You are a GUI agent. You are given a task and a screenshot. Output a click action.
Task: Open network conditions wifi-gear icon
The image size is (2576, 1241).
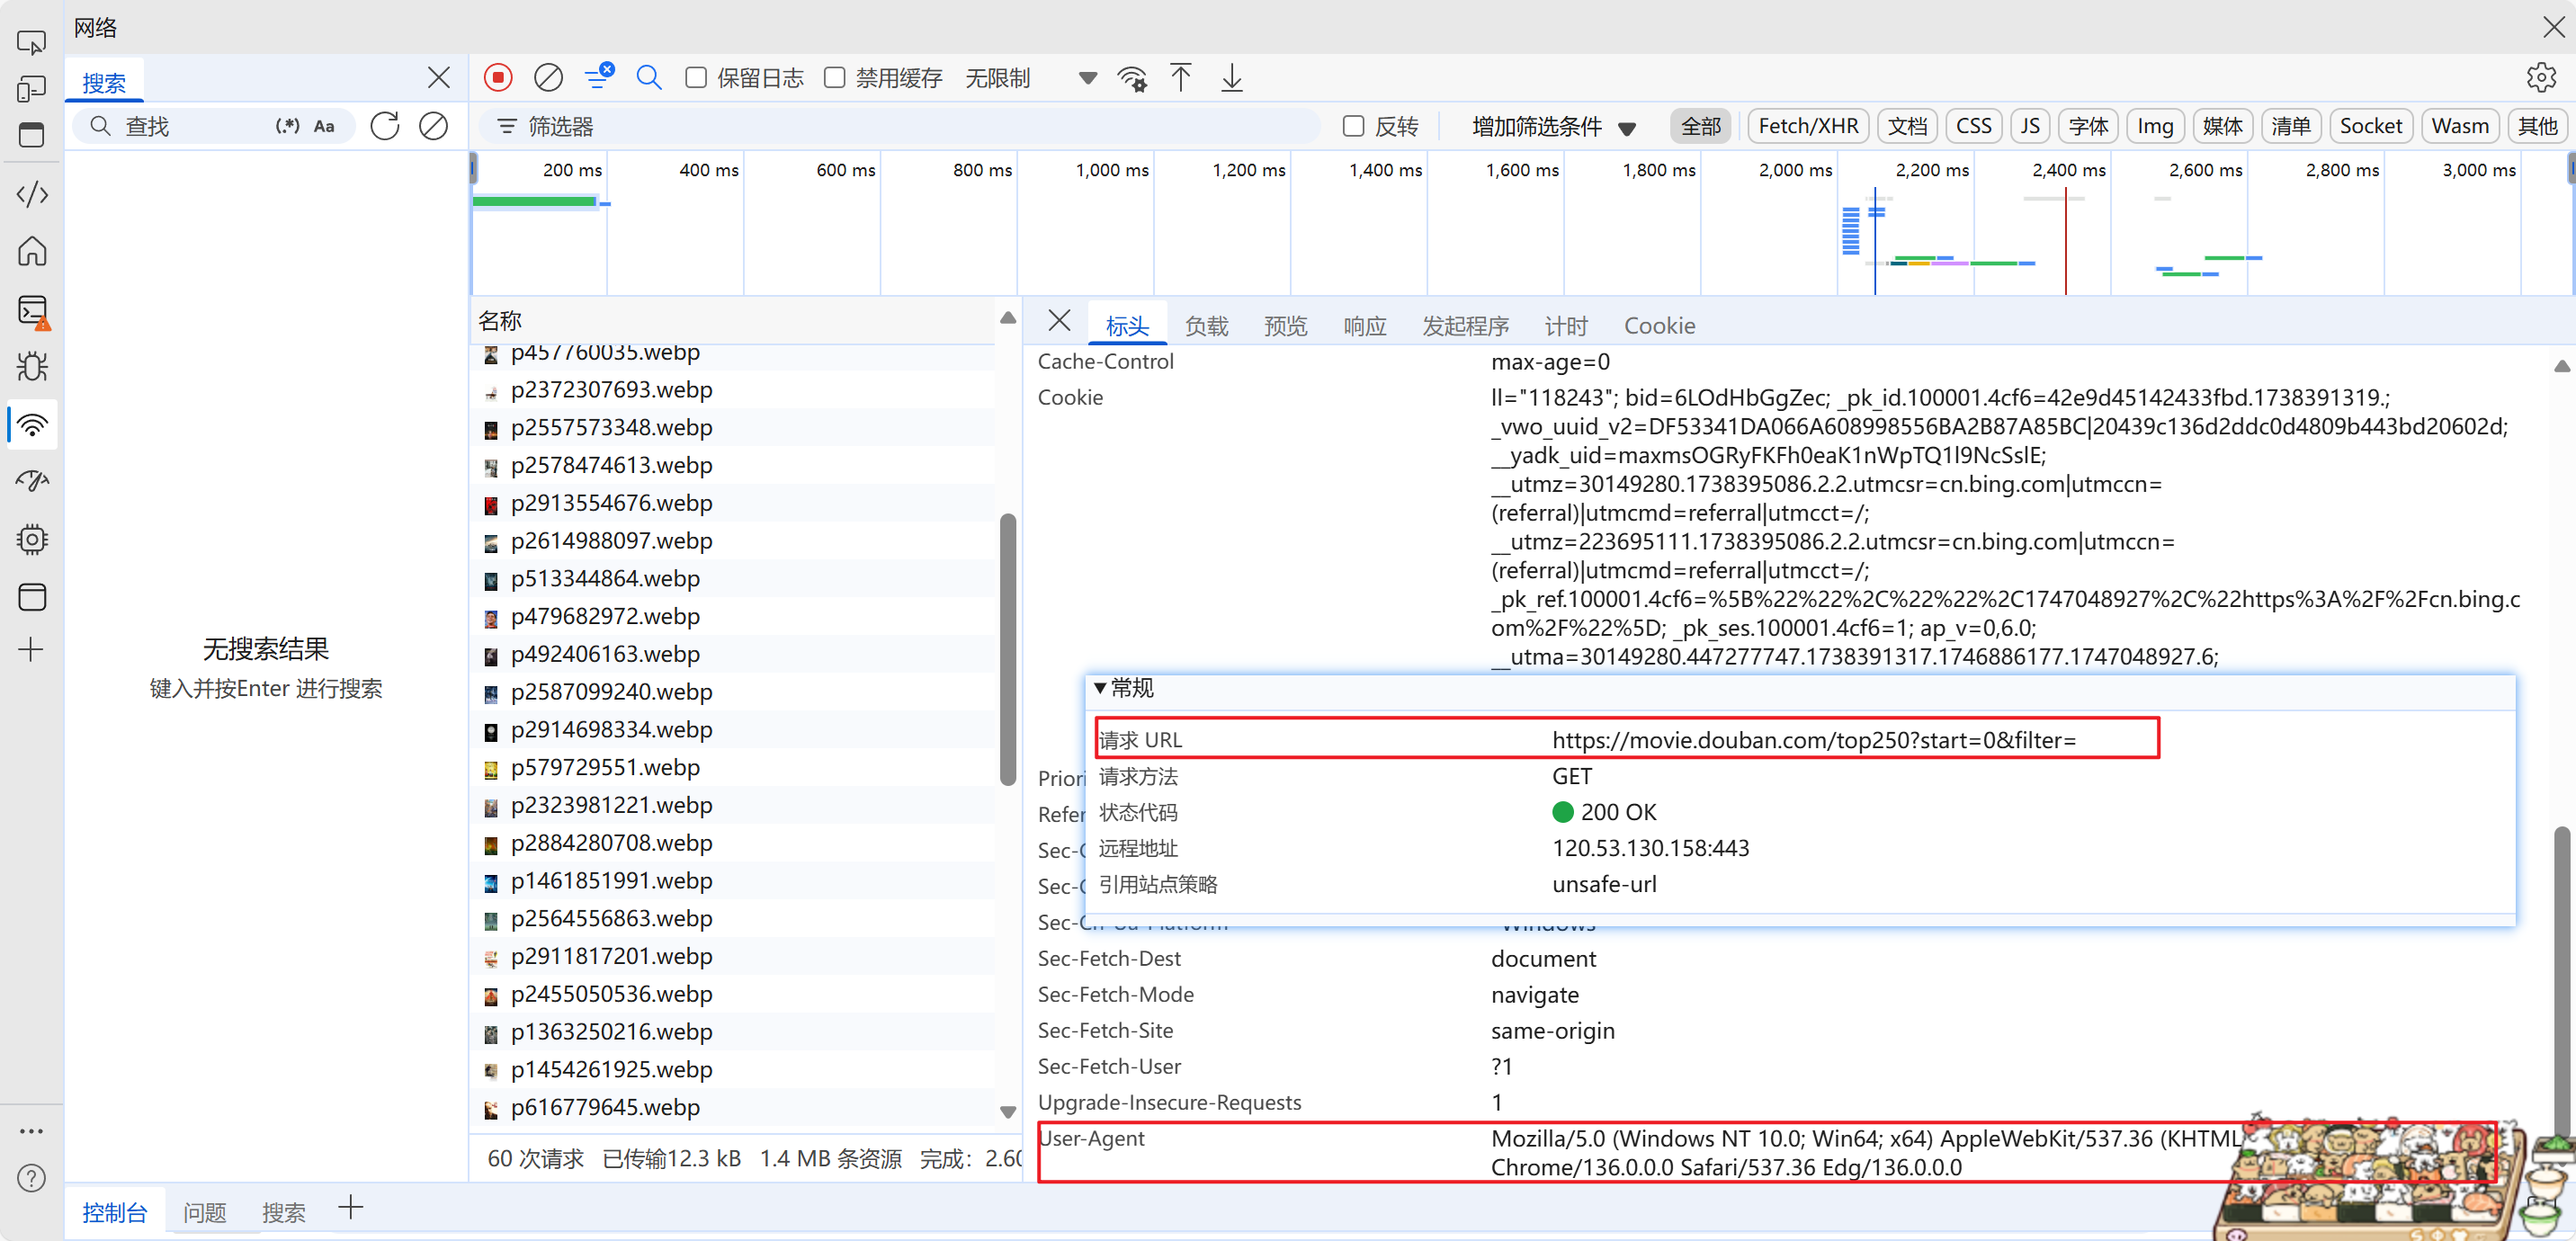(1133, 78)
